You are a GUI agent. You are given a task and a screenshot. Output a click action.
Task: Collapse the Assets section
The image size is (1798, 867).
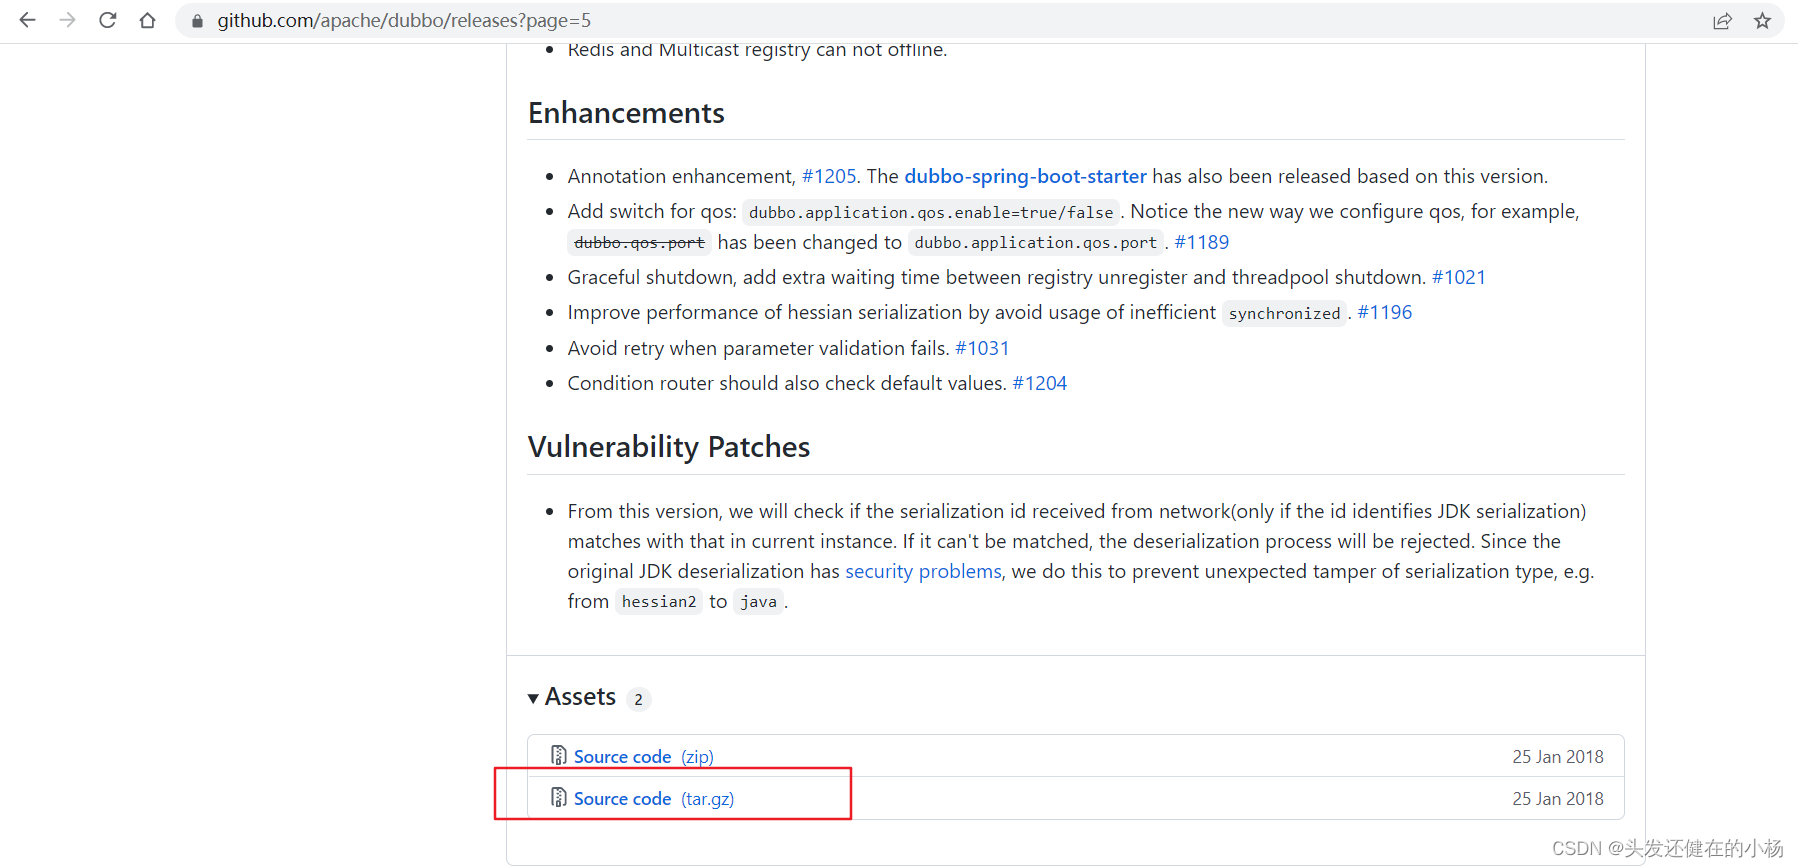pos(534,698)
